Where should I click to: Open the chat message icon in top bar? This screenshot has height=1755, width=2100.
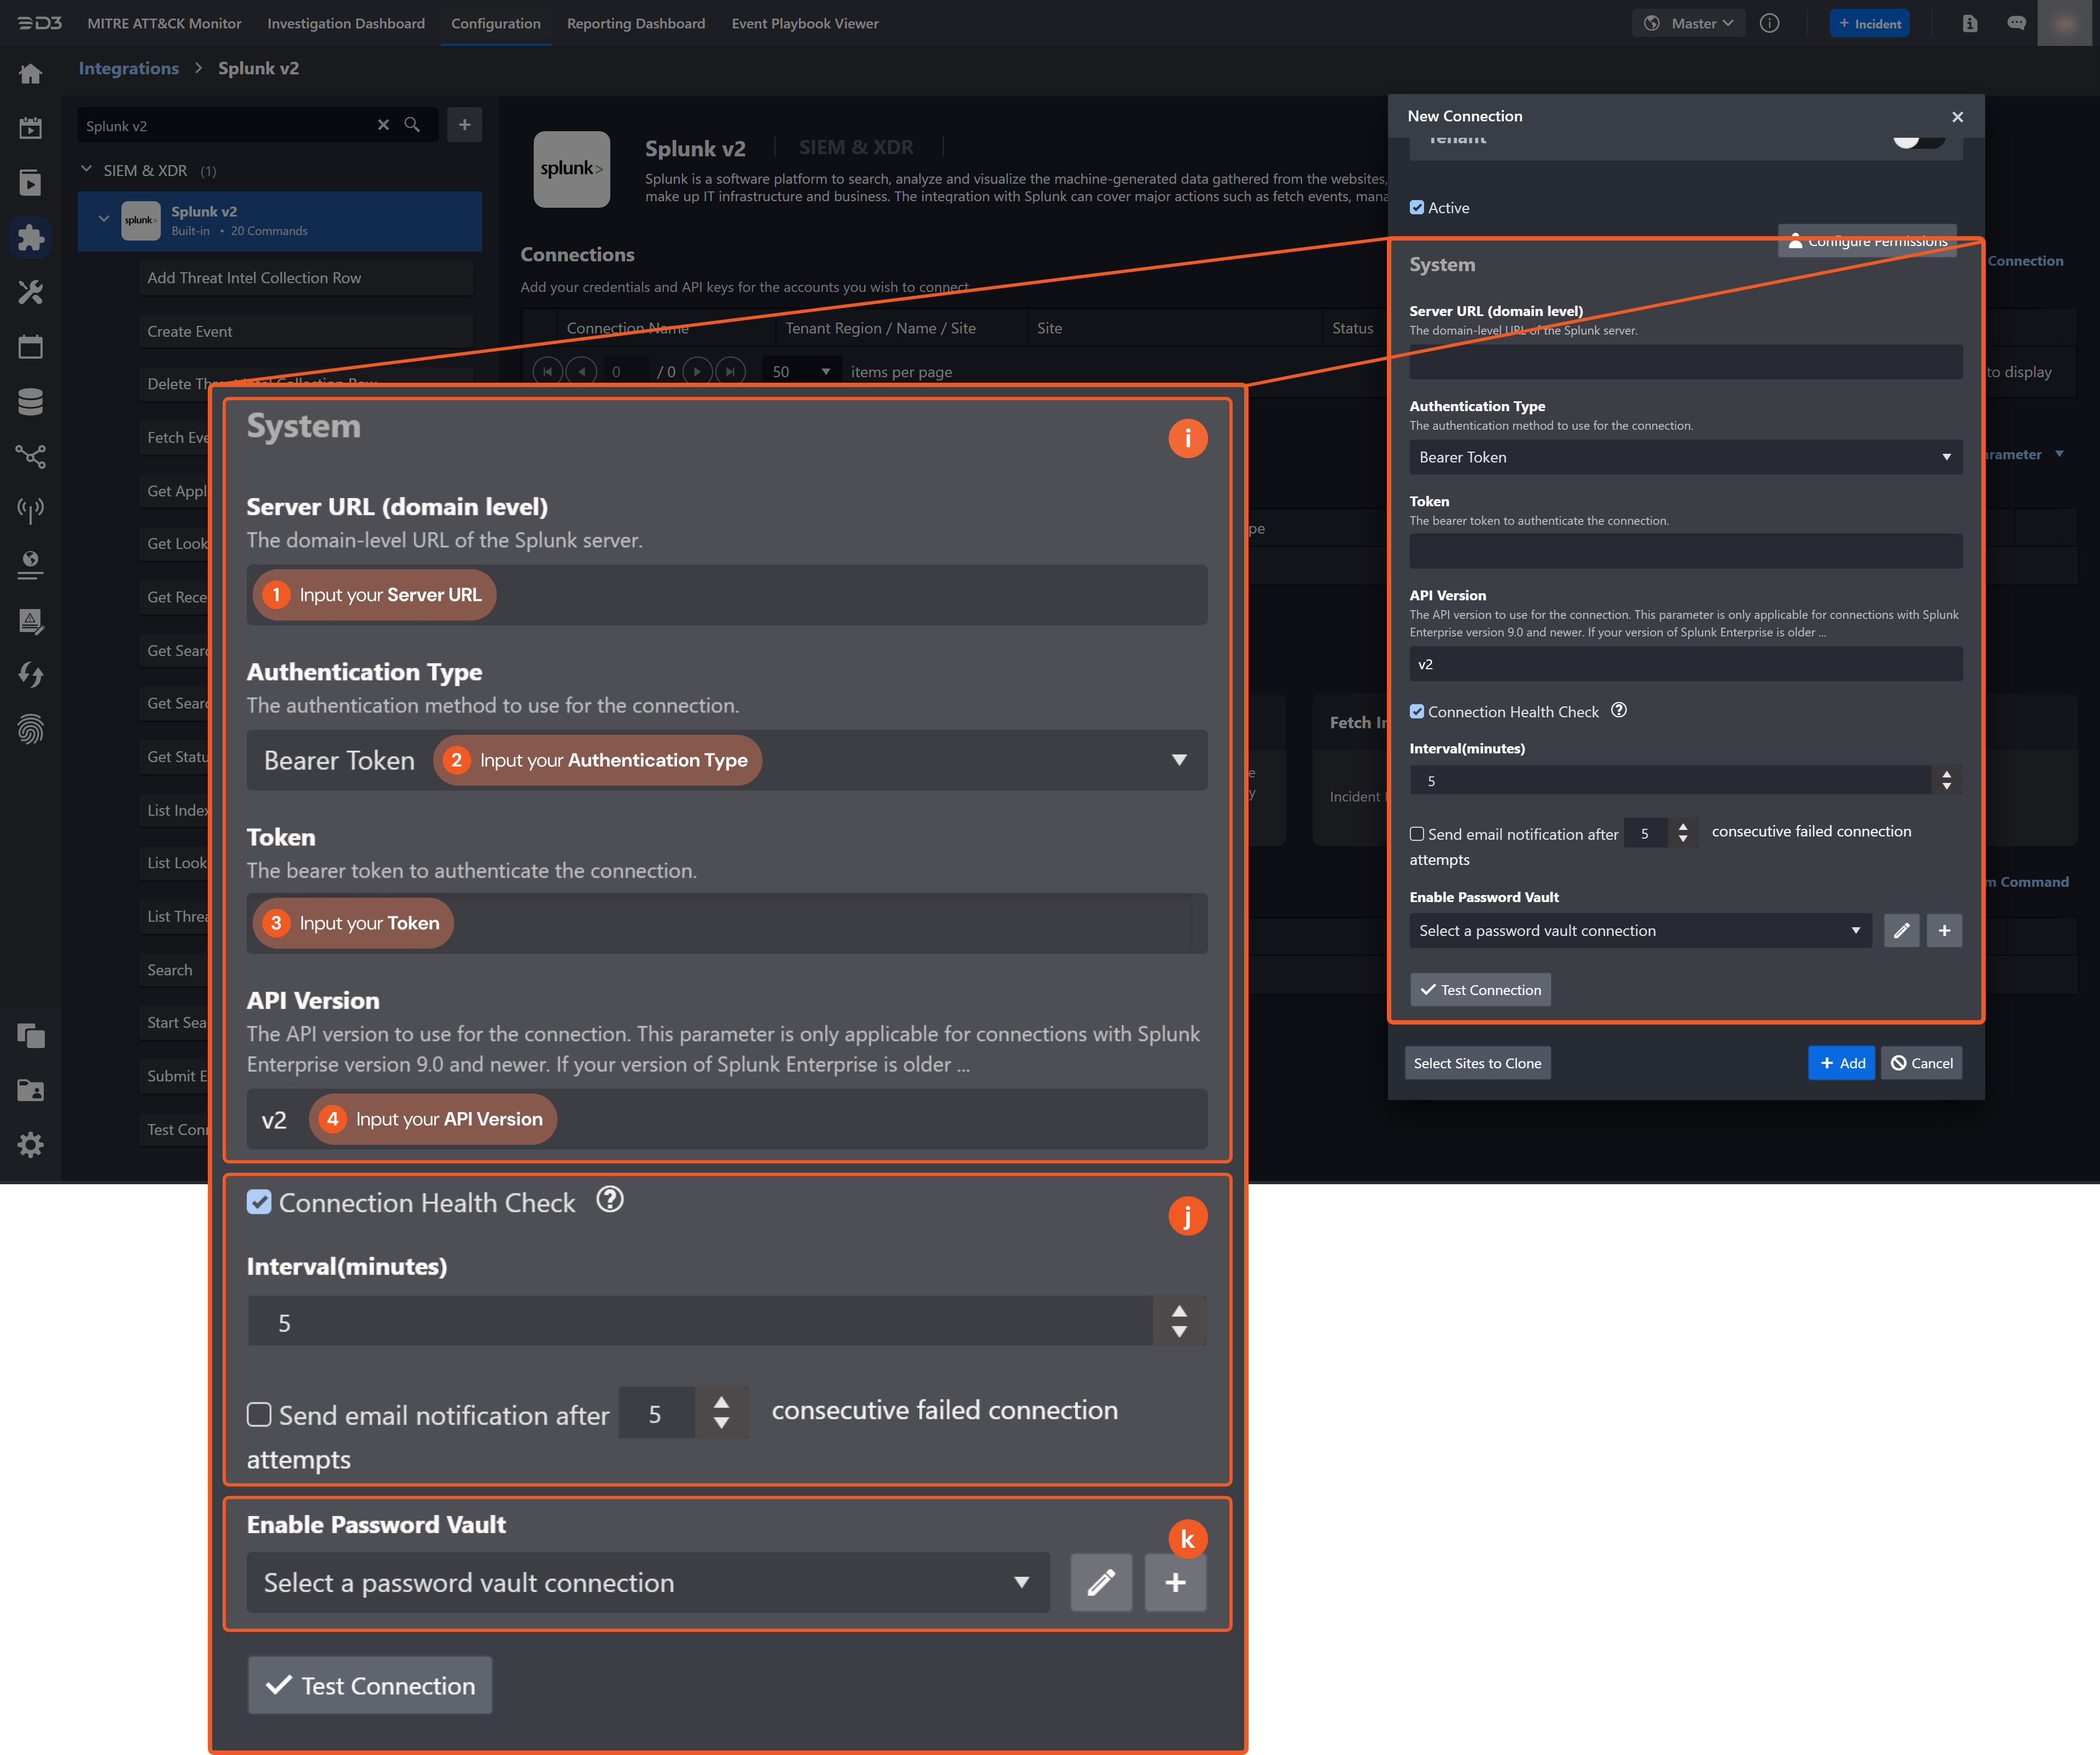click(x=2016, y=23)
